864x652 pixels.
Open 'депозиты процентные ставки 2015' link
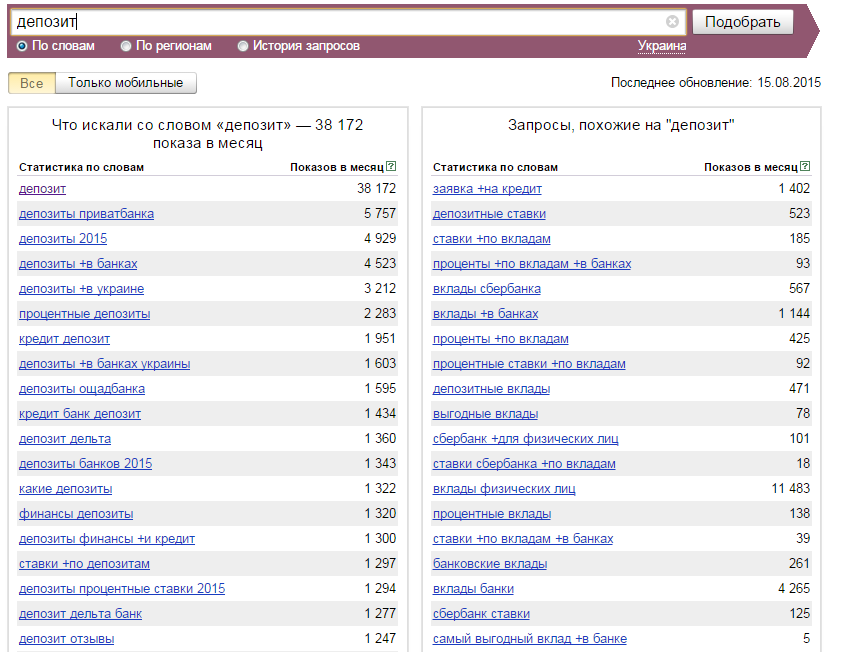122,589
